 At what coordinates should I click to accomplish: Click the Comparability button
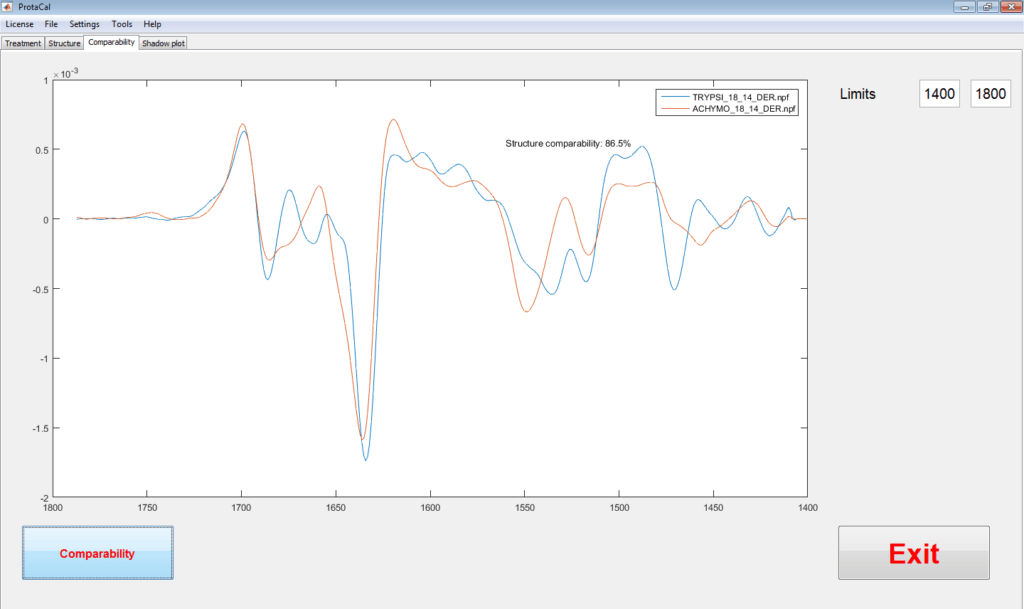pos(98,553)
